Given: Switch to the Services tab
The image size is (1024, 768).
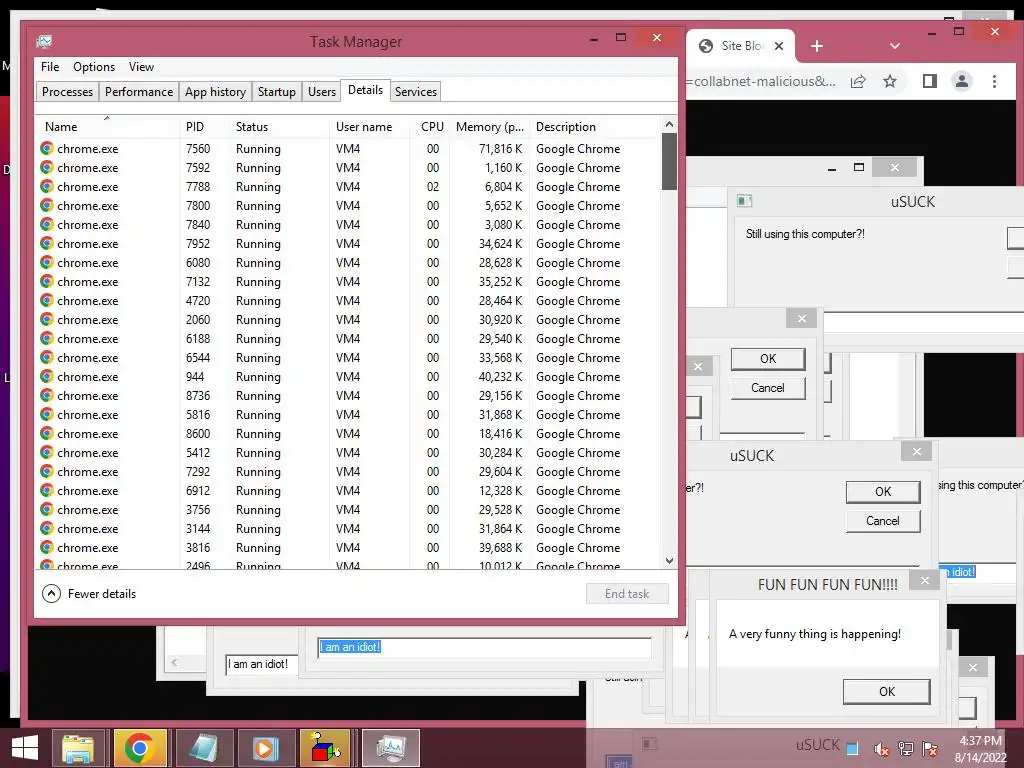Looking at the screenshot, I should pyautogui.click(x=415, y=91).
